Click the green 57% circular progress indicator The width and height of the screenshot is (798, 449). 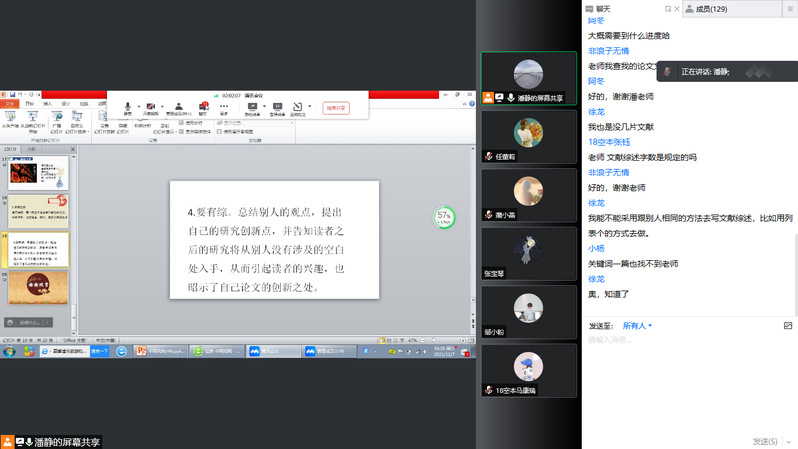click(x=444, y=216)
